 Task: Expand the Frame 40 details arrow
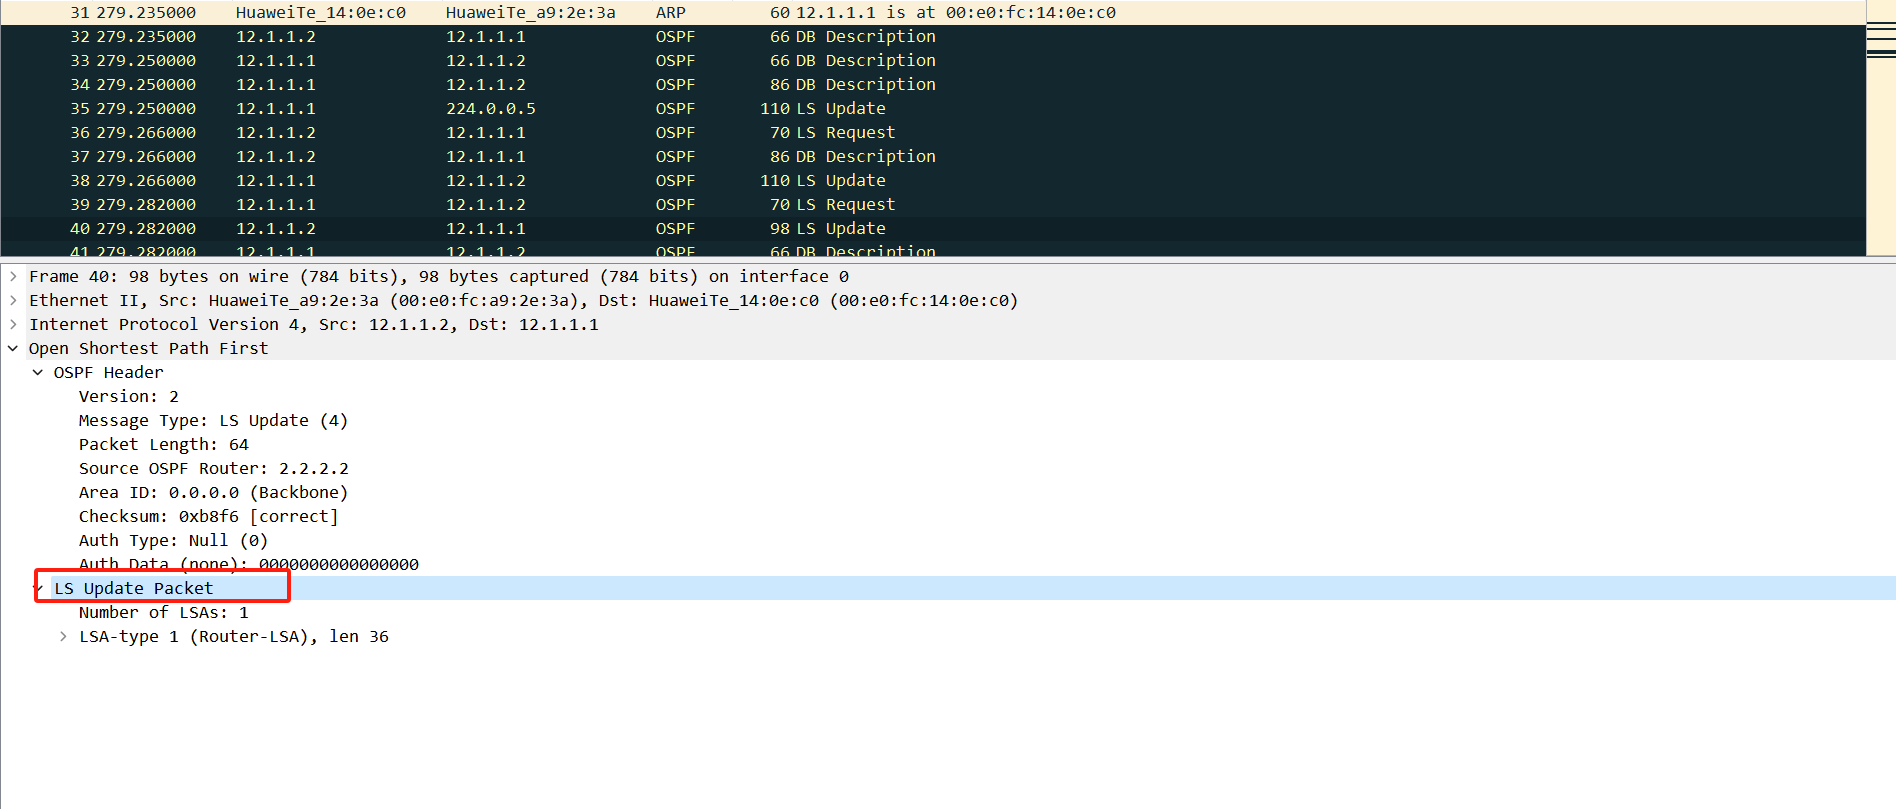tap(13, 276)
